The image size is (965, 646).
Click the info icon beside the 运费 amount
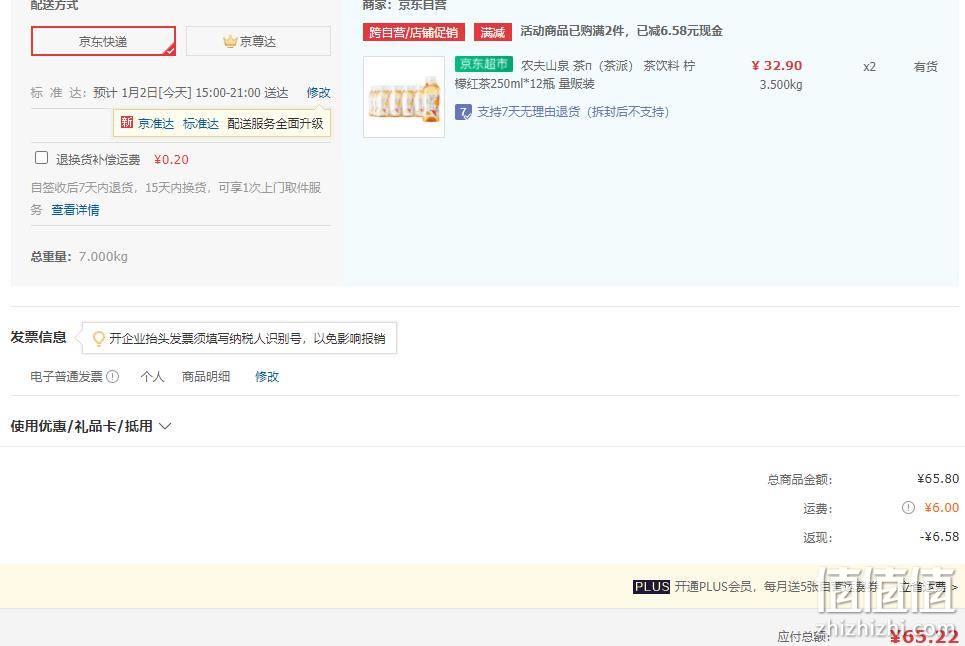point(908,508)
